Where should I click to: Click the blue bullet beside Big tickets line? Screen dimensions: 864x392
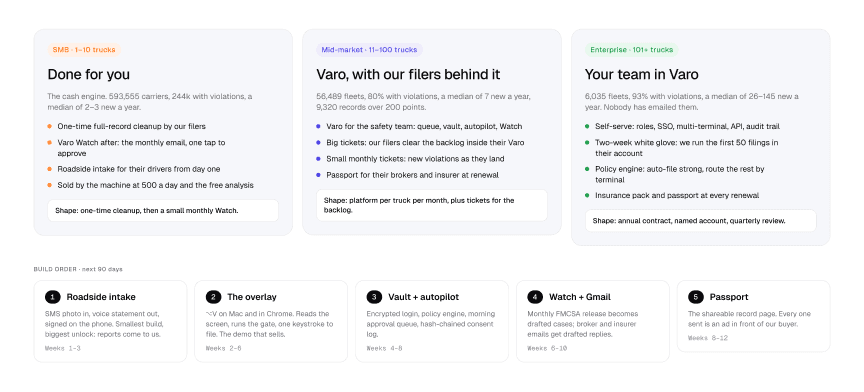318,142
